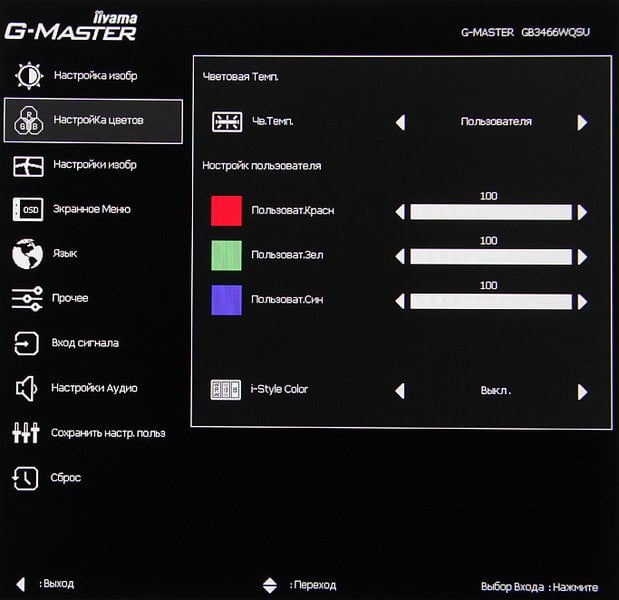The image size is (619, 600).
Task: Select the speaker icon for audio settings
Action: (x=26, y=388)
